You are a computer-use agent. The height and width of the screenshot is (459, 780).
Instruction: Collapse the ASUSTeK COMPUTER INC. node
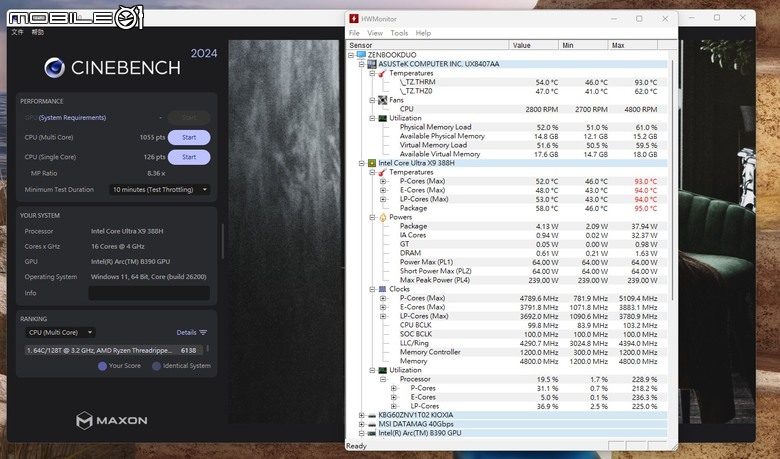point(362,64)
